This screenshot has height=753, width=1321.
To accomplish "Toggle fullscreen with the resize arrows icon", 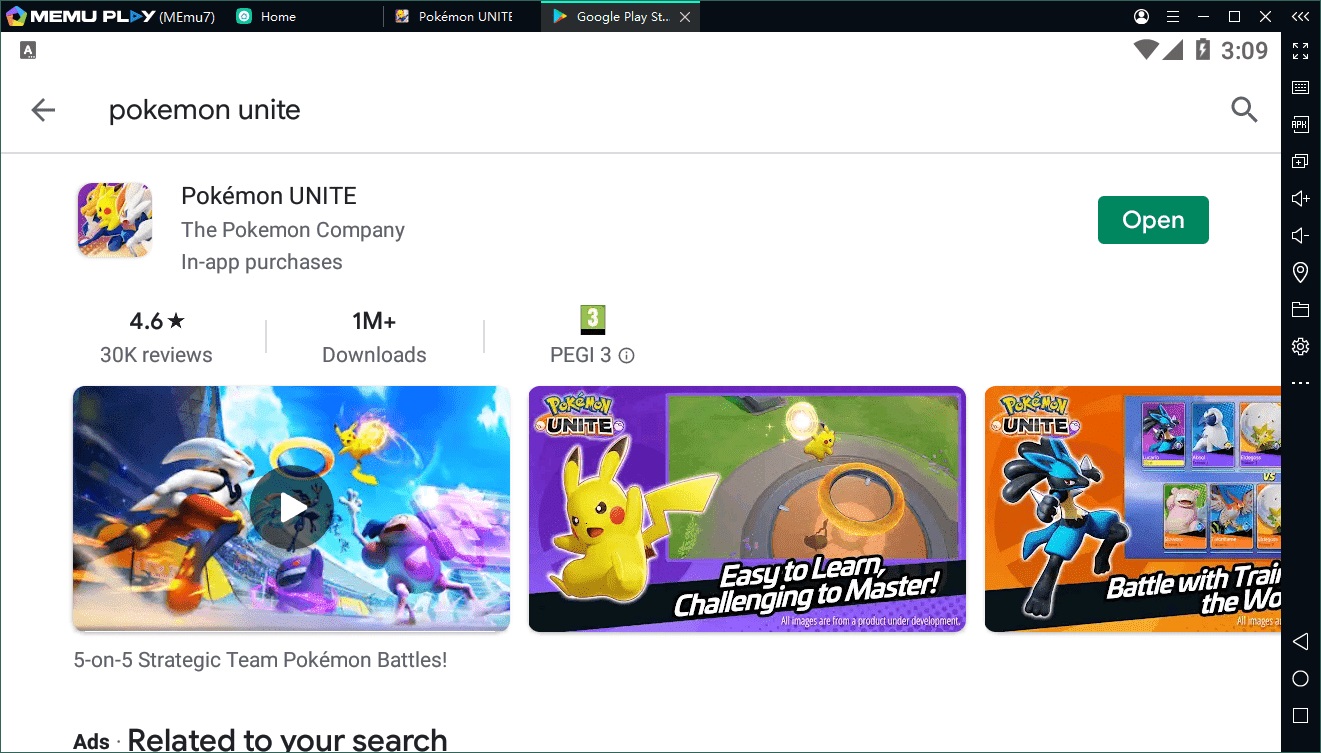I will [x=1300, y=51].
